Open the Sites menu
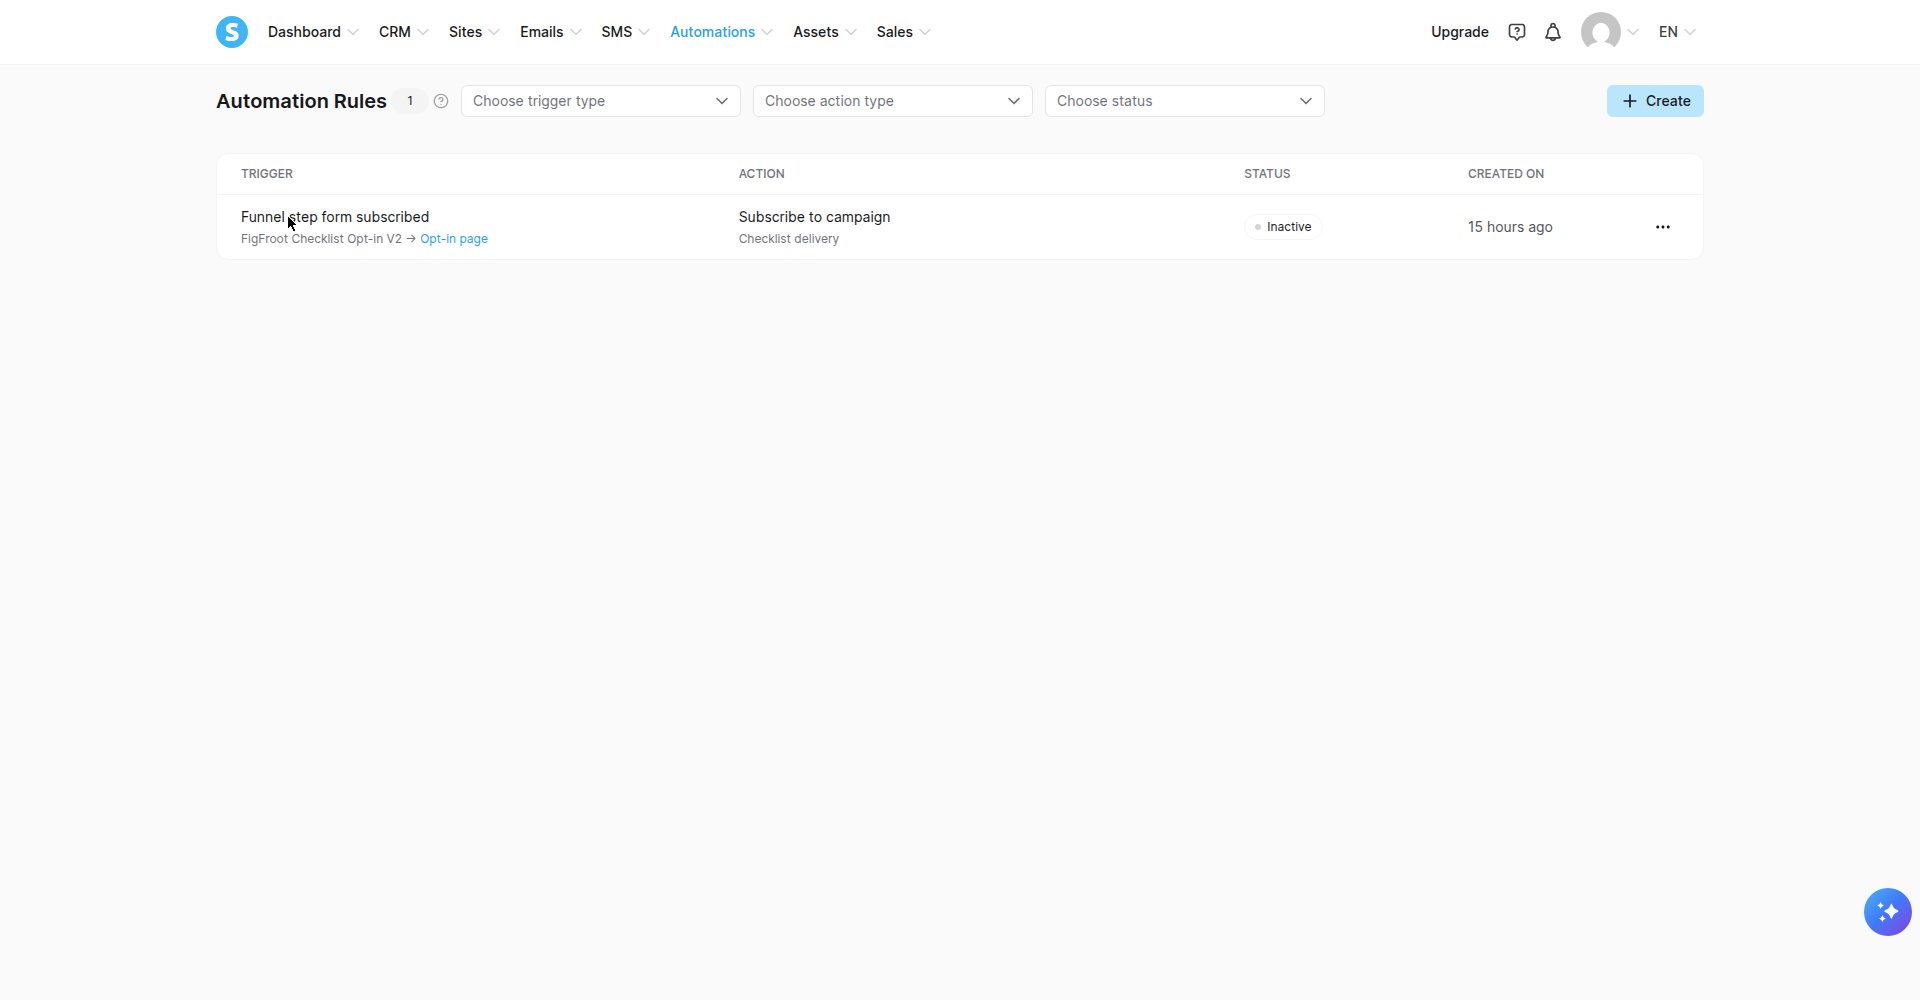 point(474,32)
